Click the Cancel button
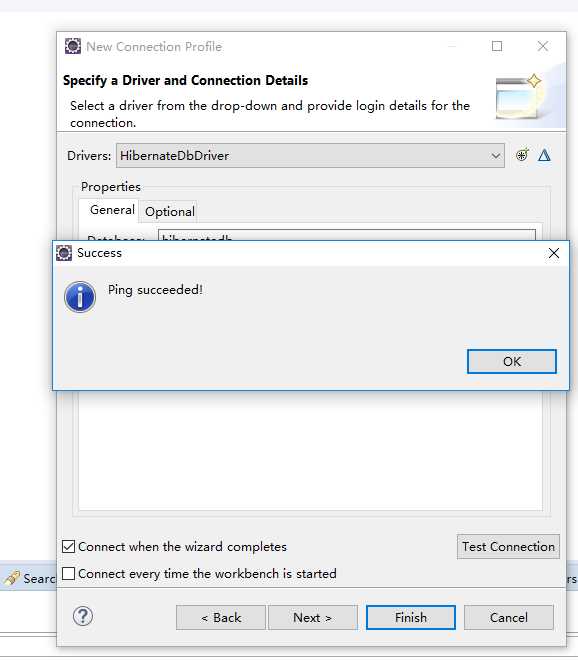This screenshot has width=578, height=661. pyautogui.click(x=508, y=618)
